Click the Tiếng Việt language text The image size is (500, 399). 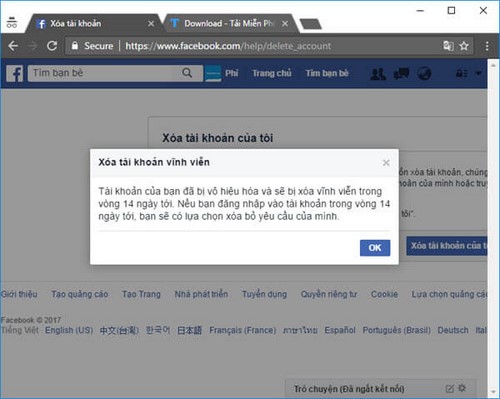click(x=20, y=330)
